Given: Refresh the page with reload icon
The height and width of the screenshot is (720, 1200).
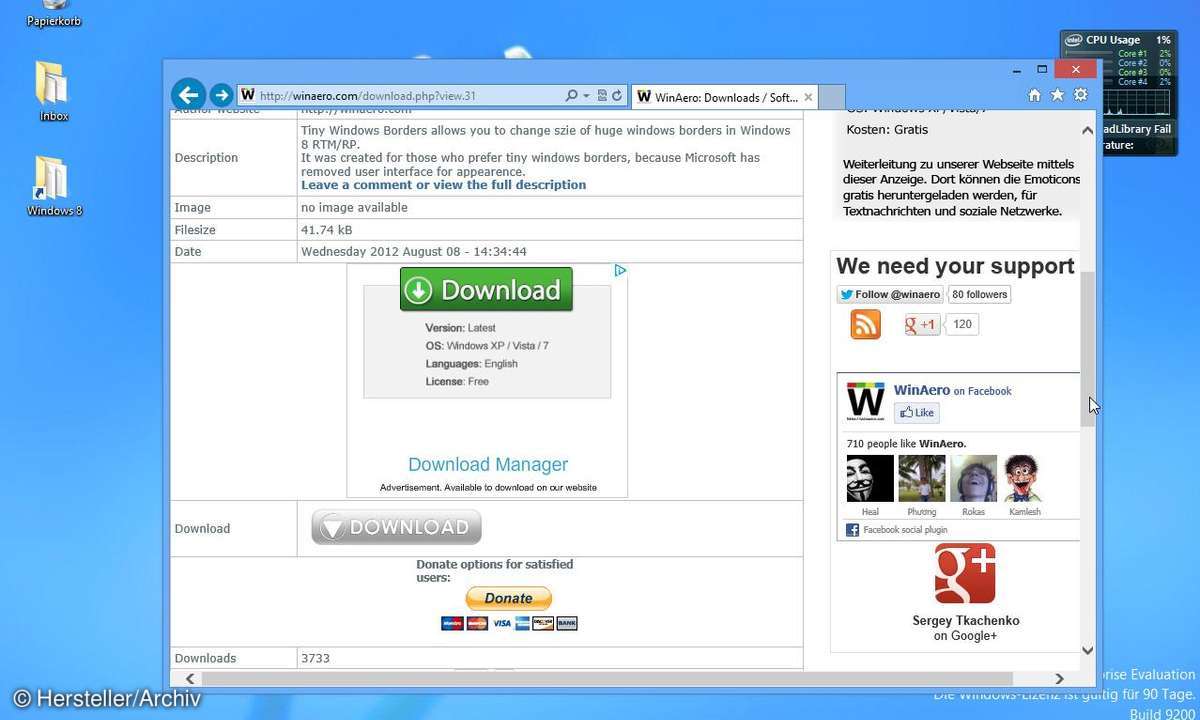Looking at the screenshot, I should pos(617,96).
